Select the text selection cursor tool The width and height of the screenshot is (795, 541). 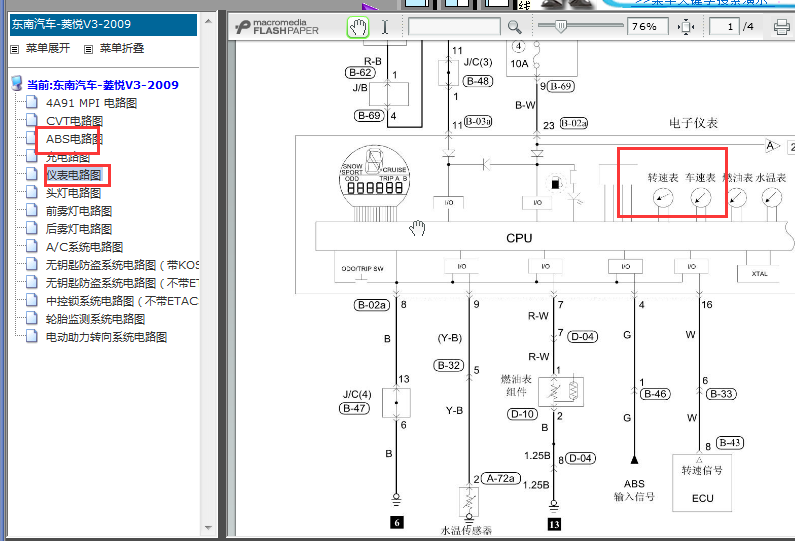click(x=385, y=27)
